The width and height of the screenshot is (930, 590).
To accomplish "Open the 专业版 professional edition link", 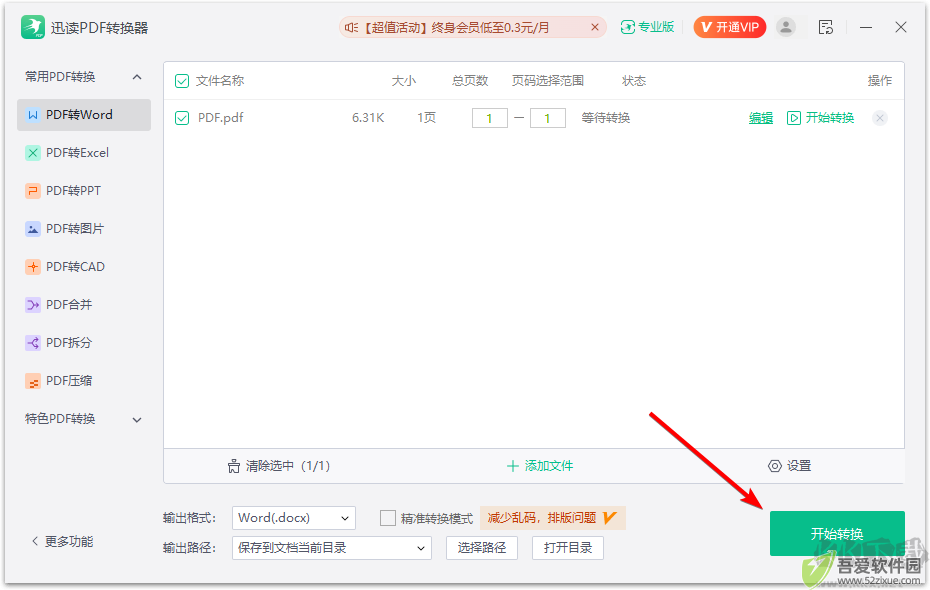I will point(647,27).
